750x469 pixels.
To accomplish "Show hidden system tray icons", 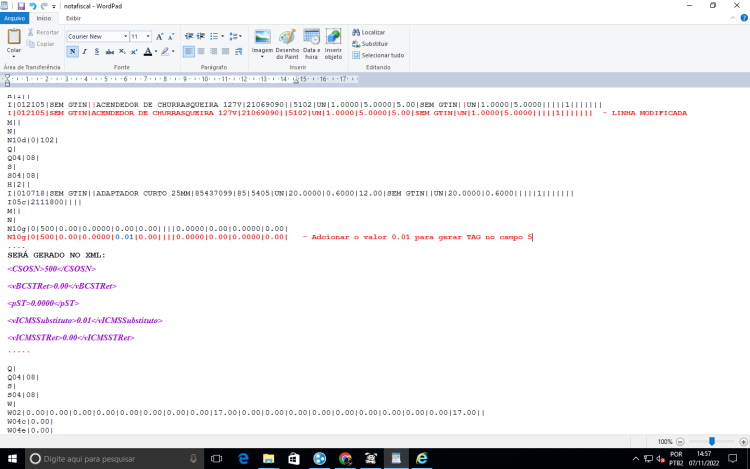I will 636,458.
